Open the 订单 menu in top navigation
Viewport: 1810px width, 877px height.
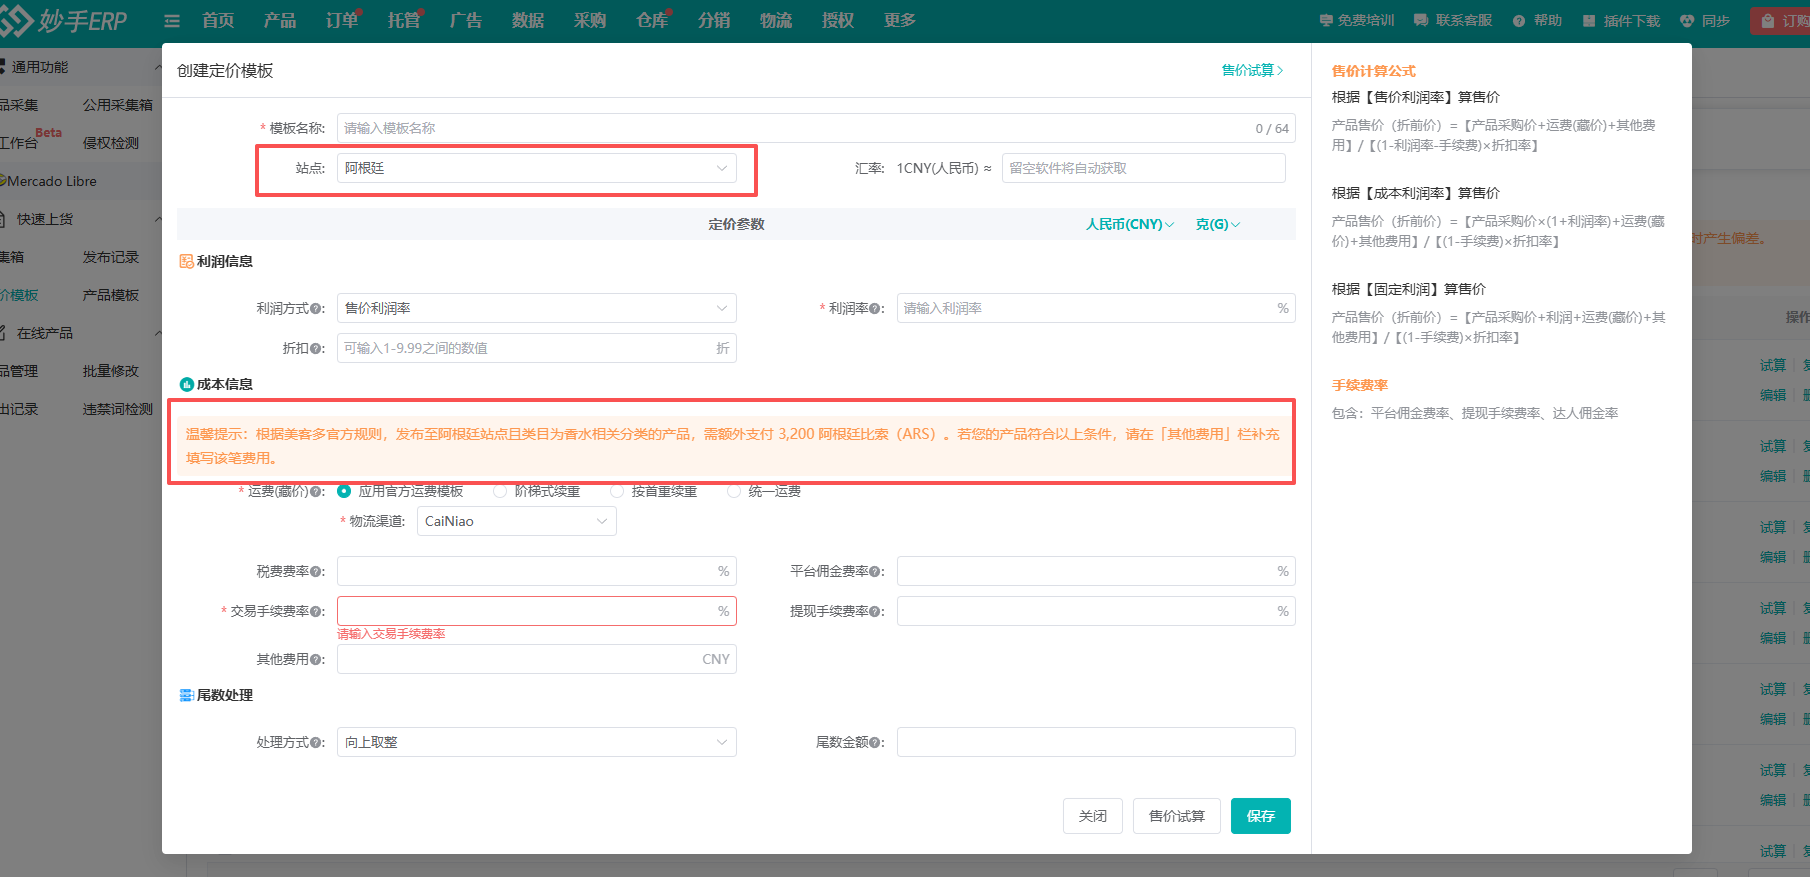pyautogui.click(x=342, y=21)
